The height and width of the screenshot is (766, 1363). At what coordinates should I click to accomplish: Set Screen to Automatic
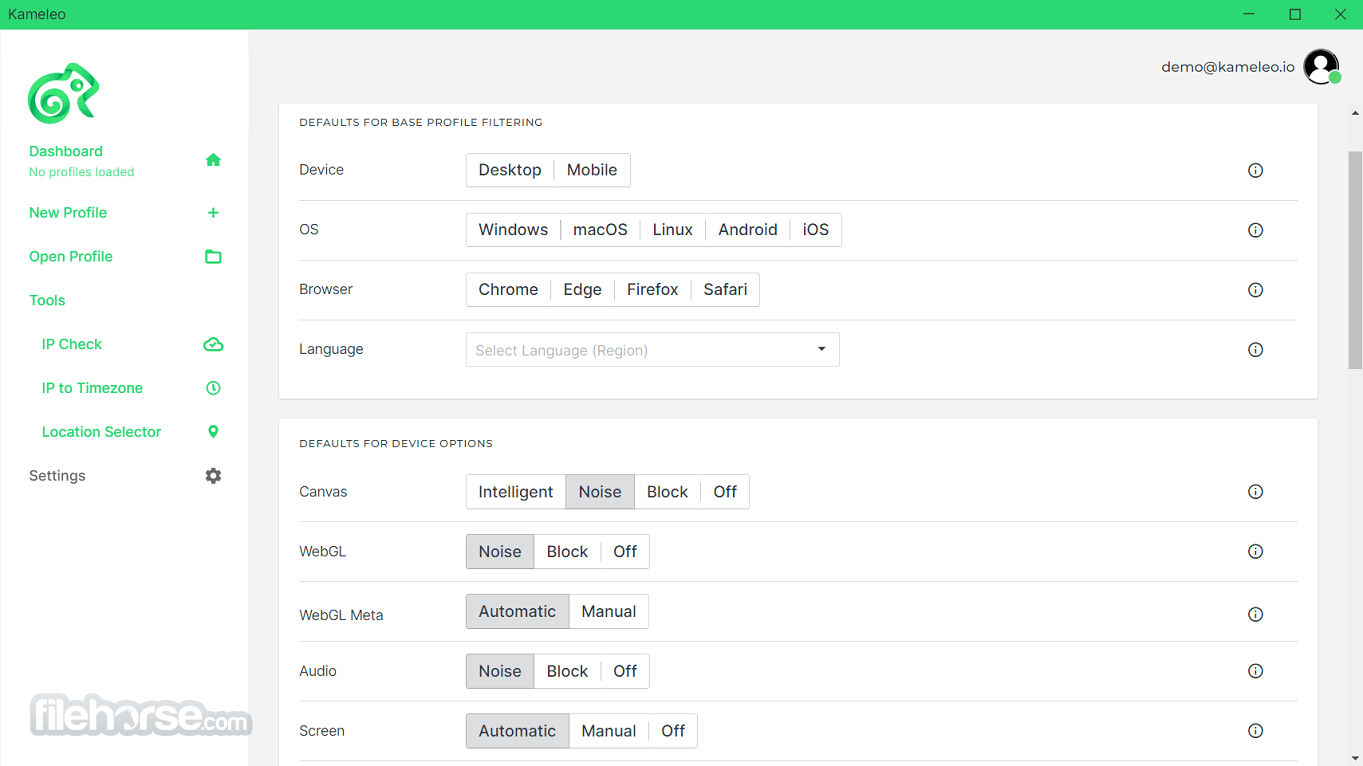[x=517, y=732]
